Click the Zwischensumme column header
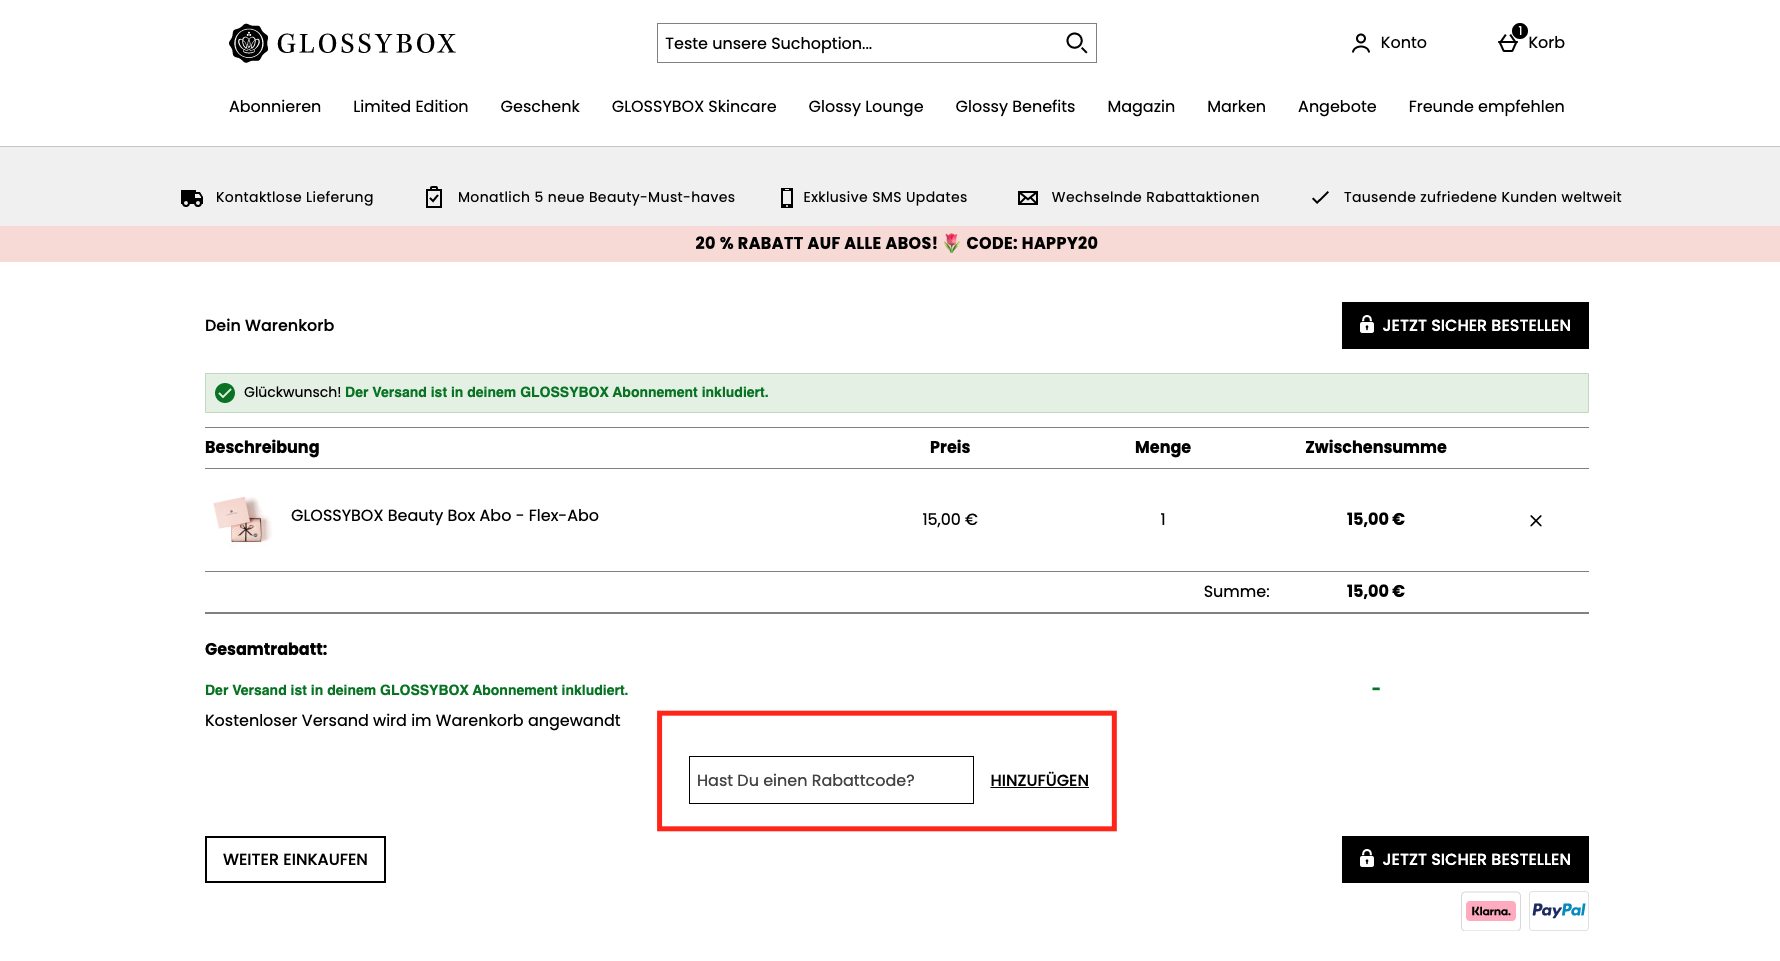 pyautogui.click(x=1375, y=448)
